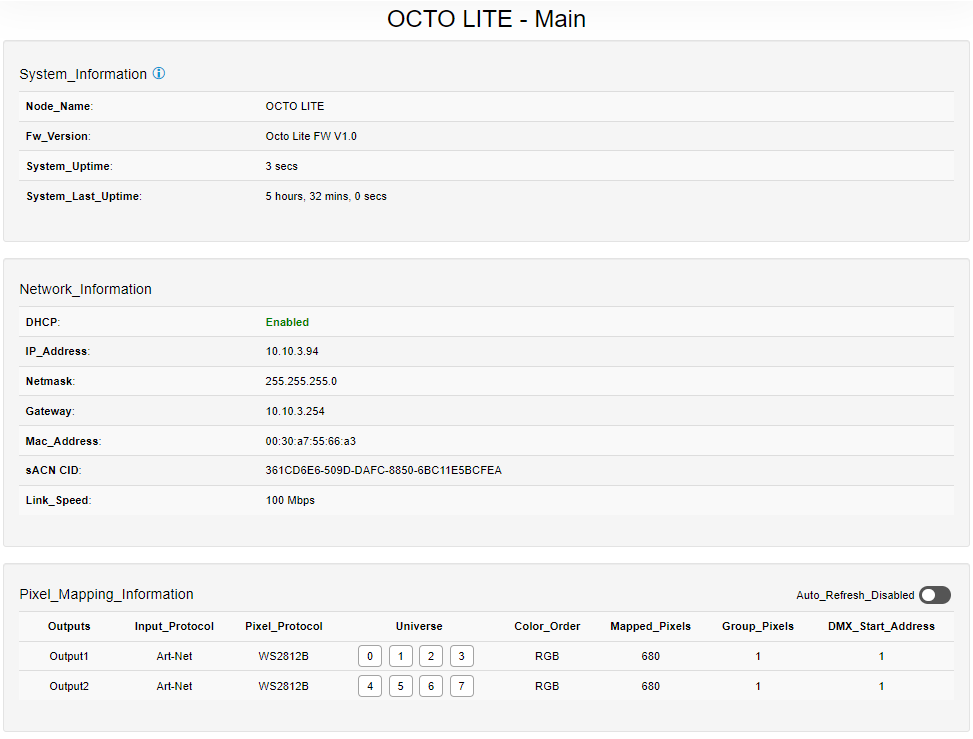Click the Network_Information heading
973x739 pixels.
point(86,289)
